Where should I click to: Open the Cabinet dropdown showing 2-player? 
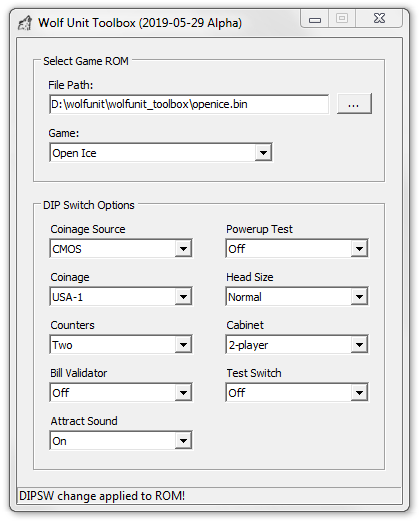pos(297,345)
